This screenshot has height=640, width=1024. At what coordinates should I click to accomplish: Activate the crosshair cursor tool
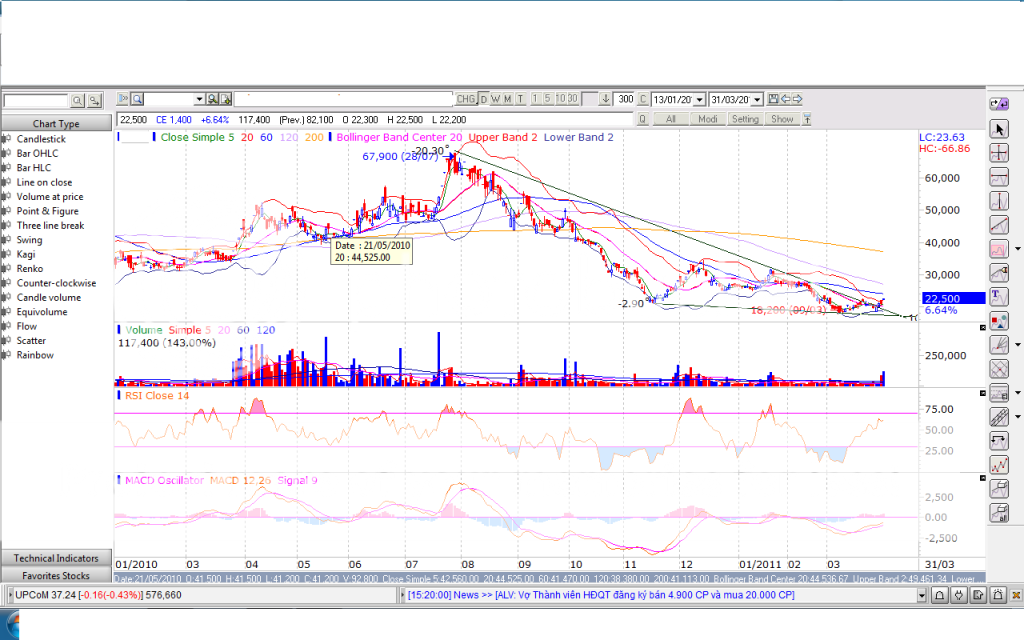pyautogui.click(x=998, y=153)
